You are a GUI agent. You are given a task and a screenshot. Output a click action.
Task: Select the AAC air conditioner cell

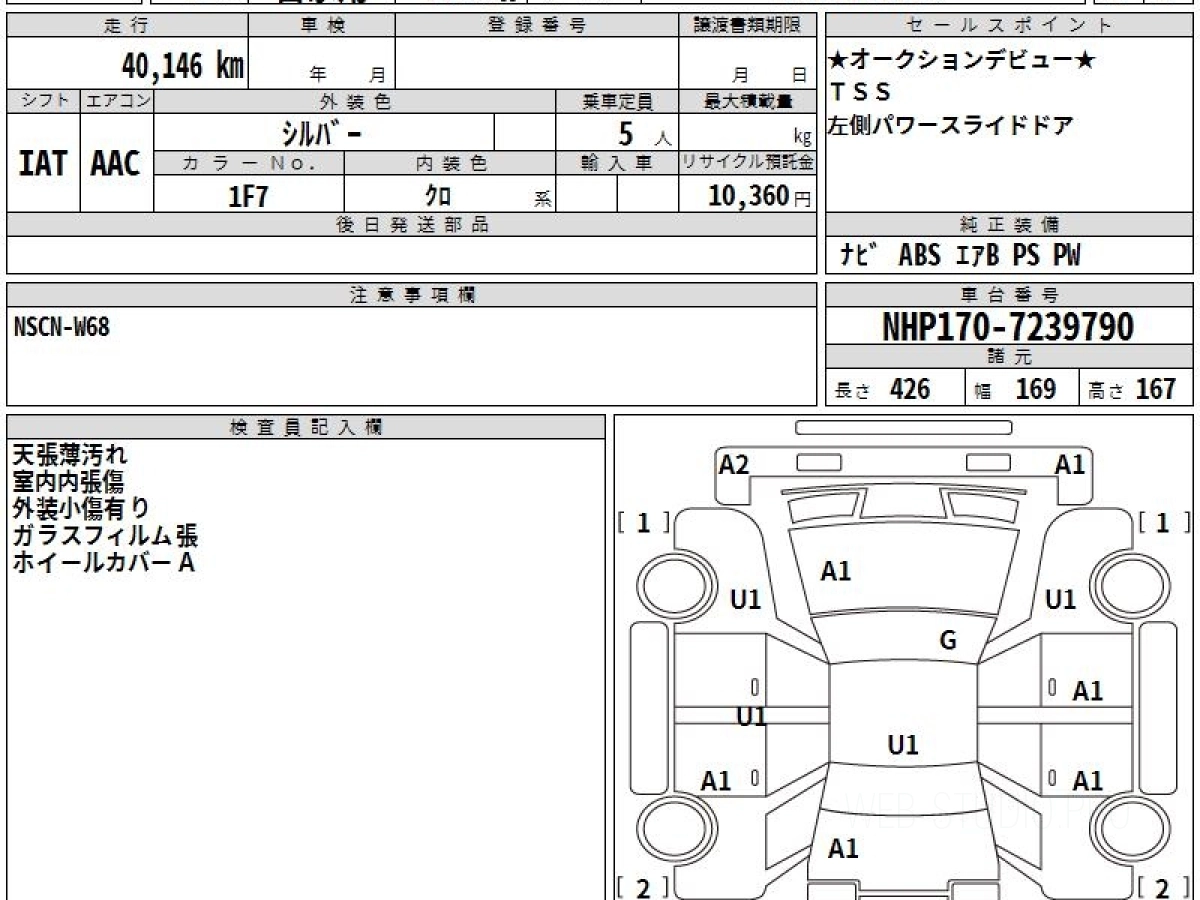116,164
